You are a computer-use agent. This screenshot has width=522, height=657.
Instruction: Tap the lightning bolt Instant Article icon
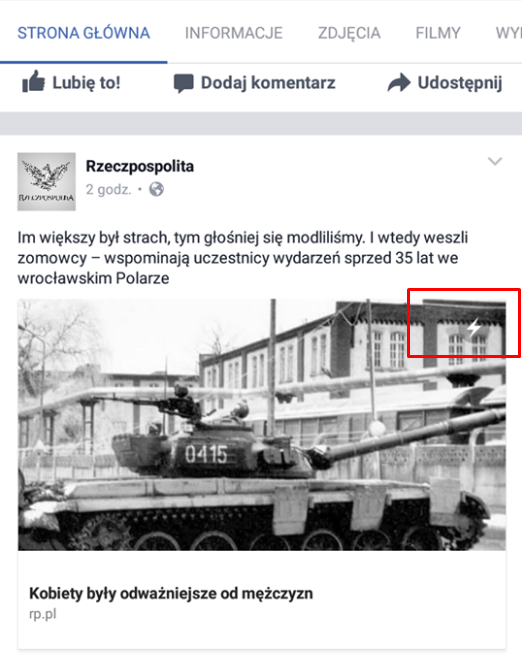(474, 327)
